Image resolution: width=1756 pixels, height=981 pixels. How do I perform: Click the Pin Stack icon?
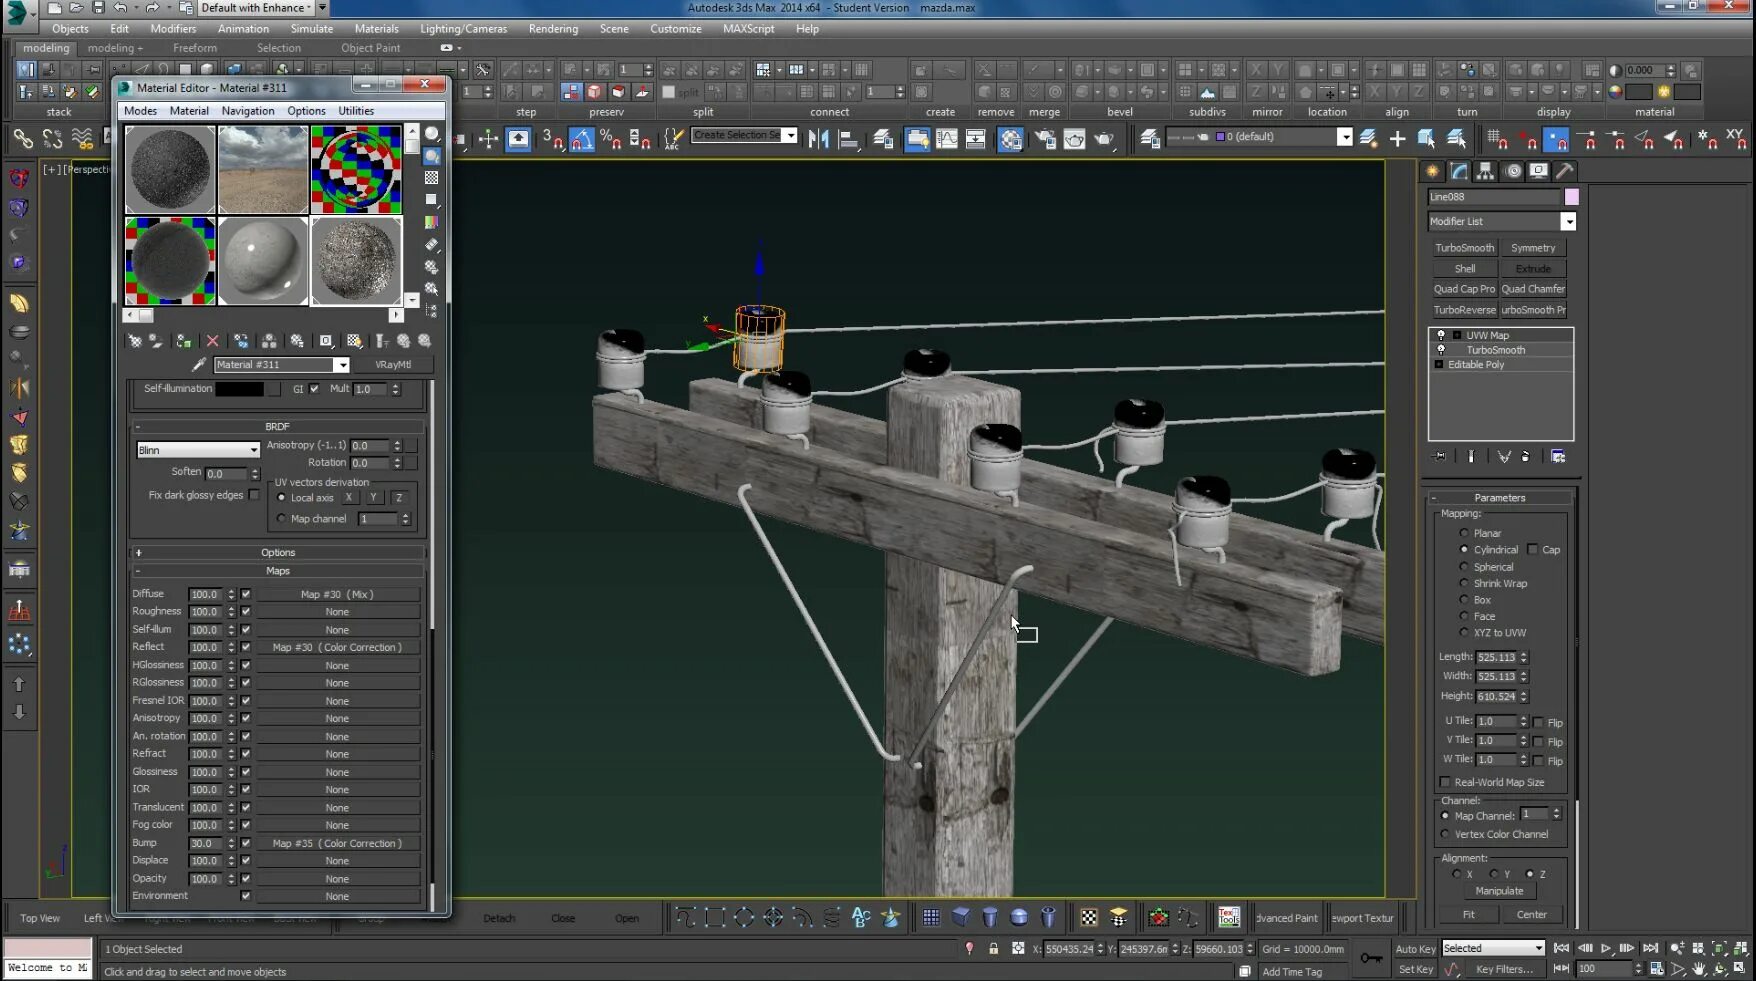click(1440, 457)
